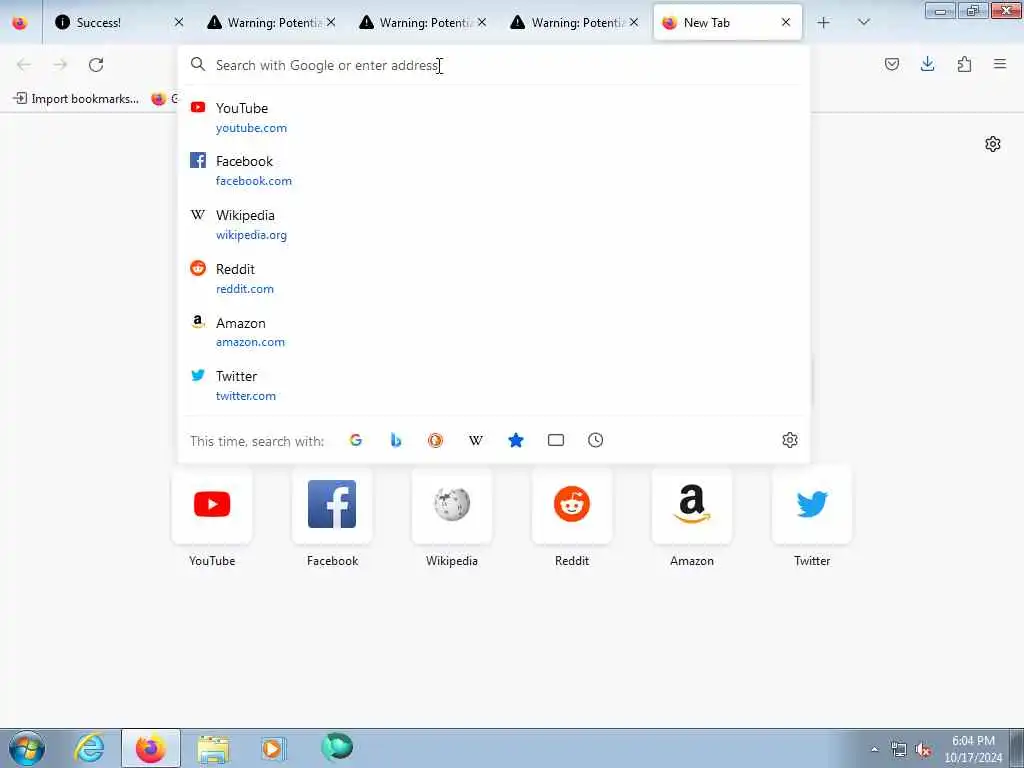Search this time in open Tabs
Viewport: 1024px width, 768px height.
point(556,440)
